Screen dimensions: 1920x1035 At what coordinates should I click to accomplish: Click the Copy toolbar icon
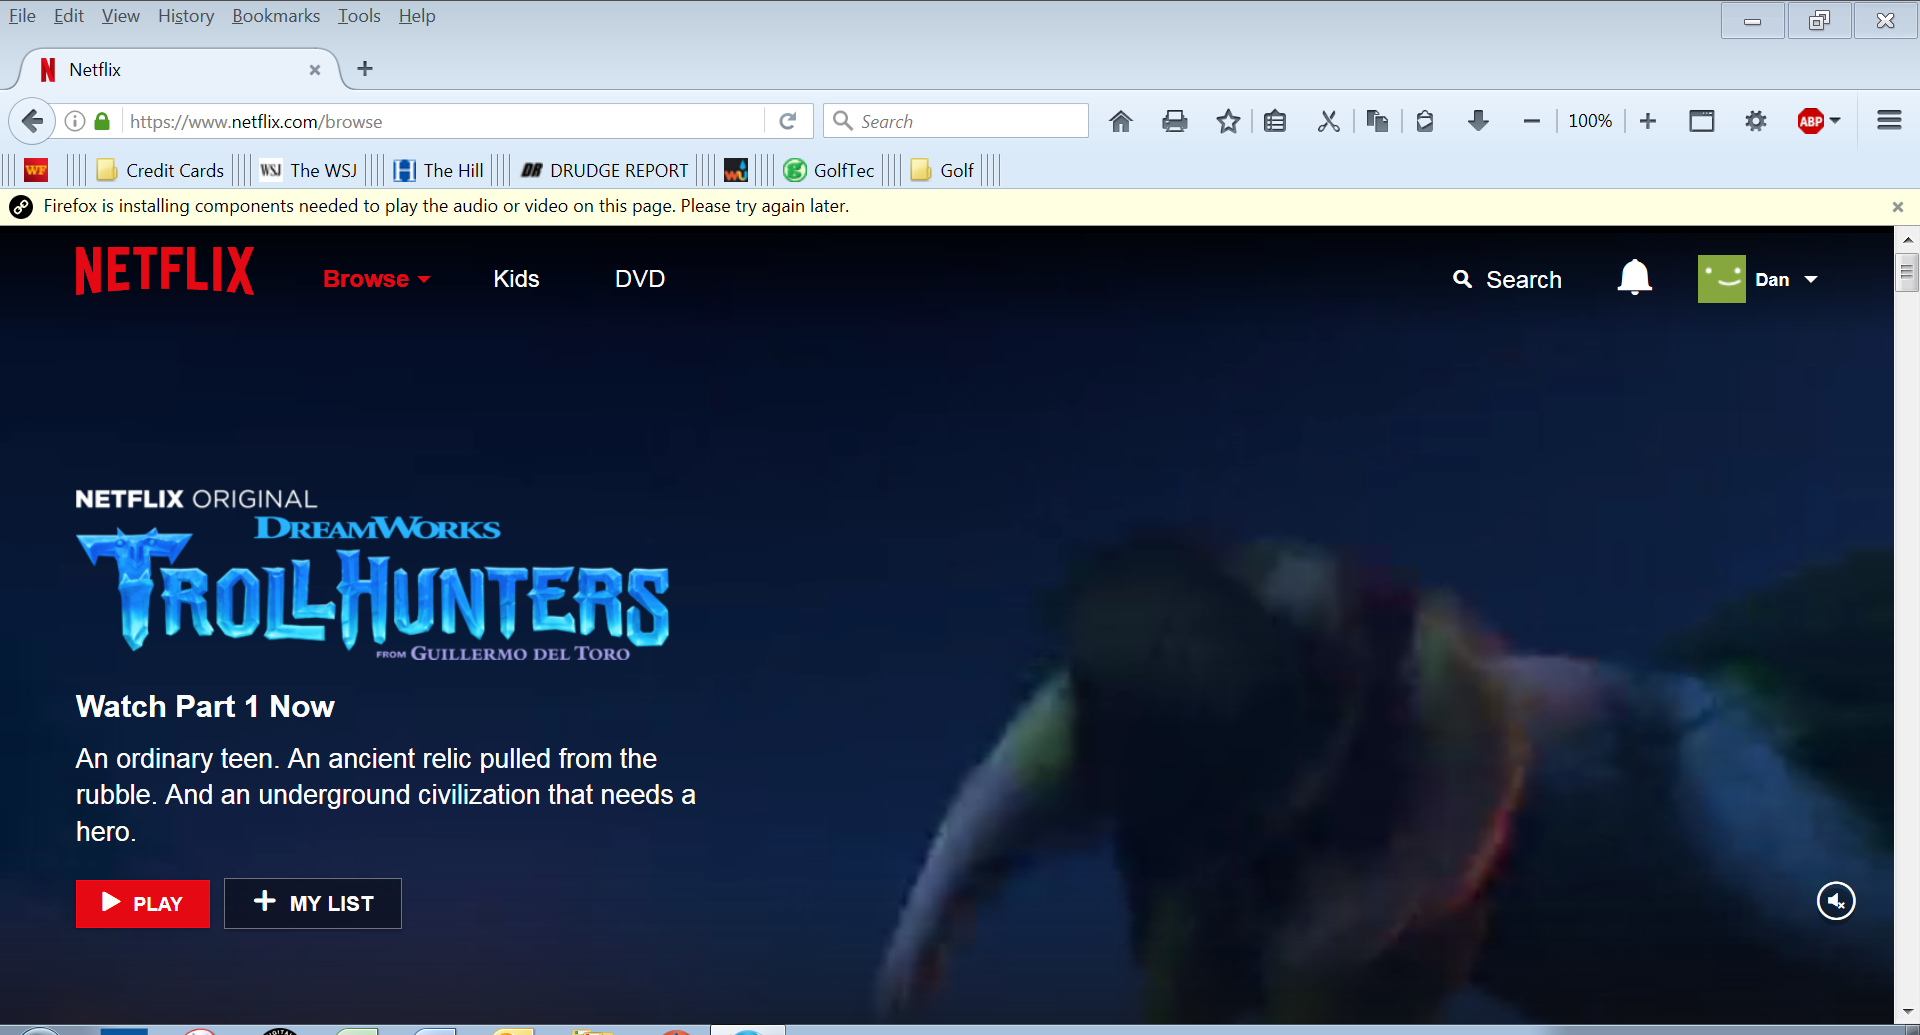[x=1377, y=121]
